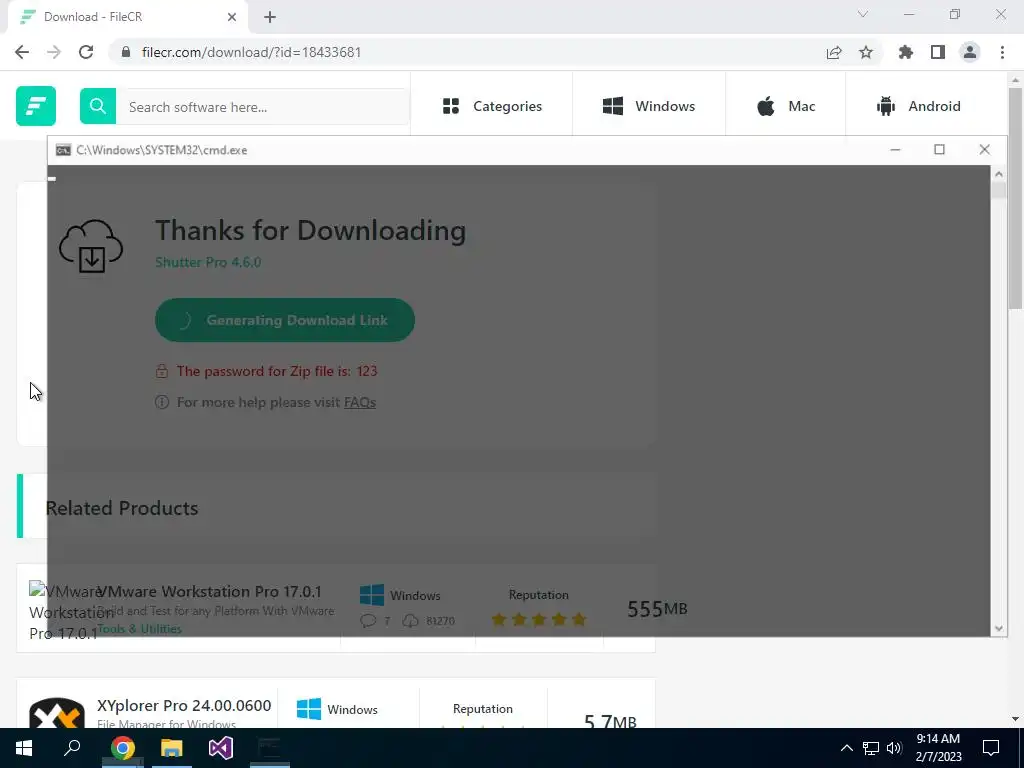Select the cmd window taskbar button

[x=269, y=748]
